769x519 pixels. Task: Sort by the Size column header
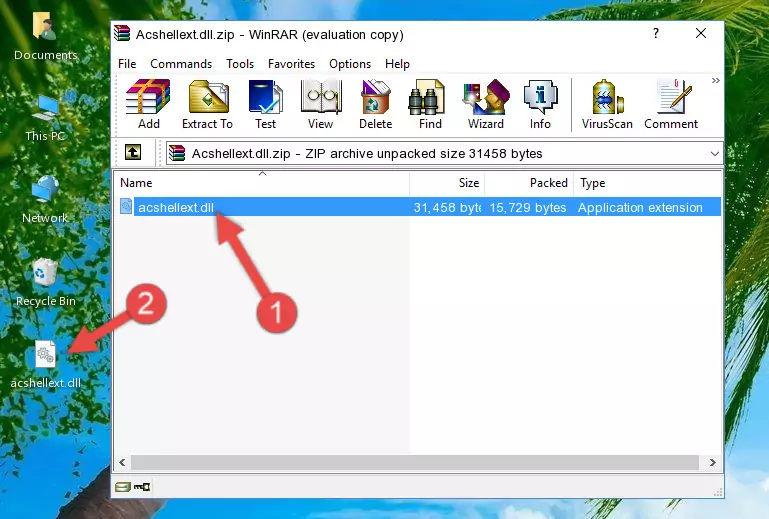[447, 183]
